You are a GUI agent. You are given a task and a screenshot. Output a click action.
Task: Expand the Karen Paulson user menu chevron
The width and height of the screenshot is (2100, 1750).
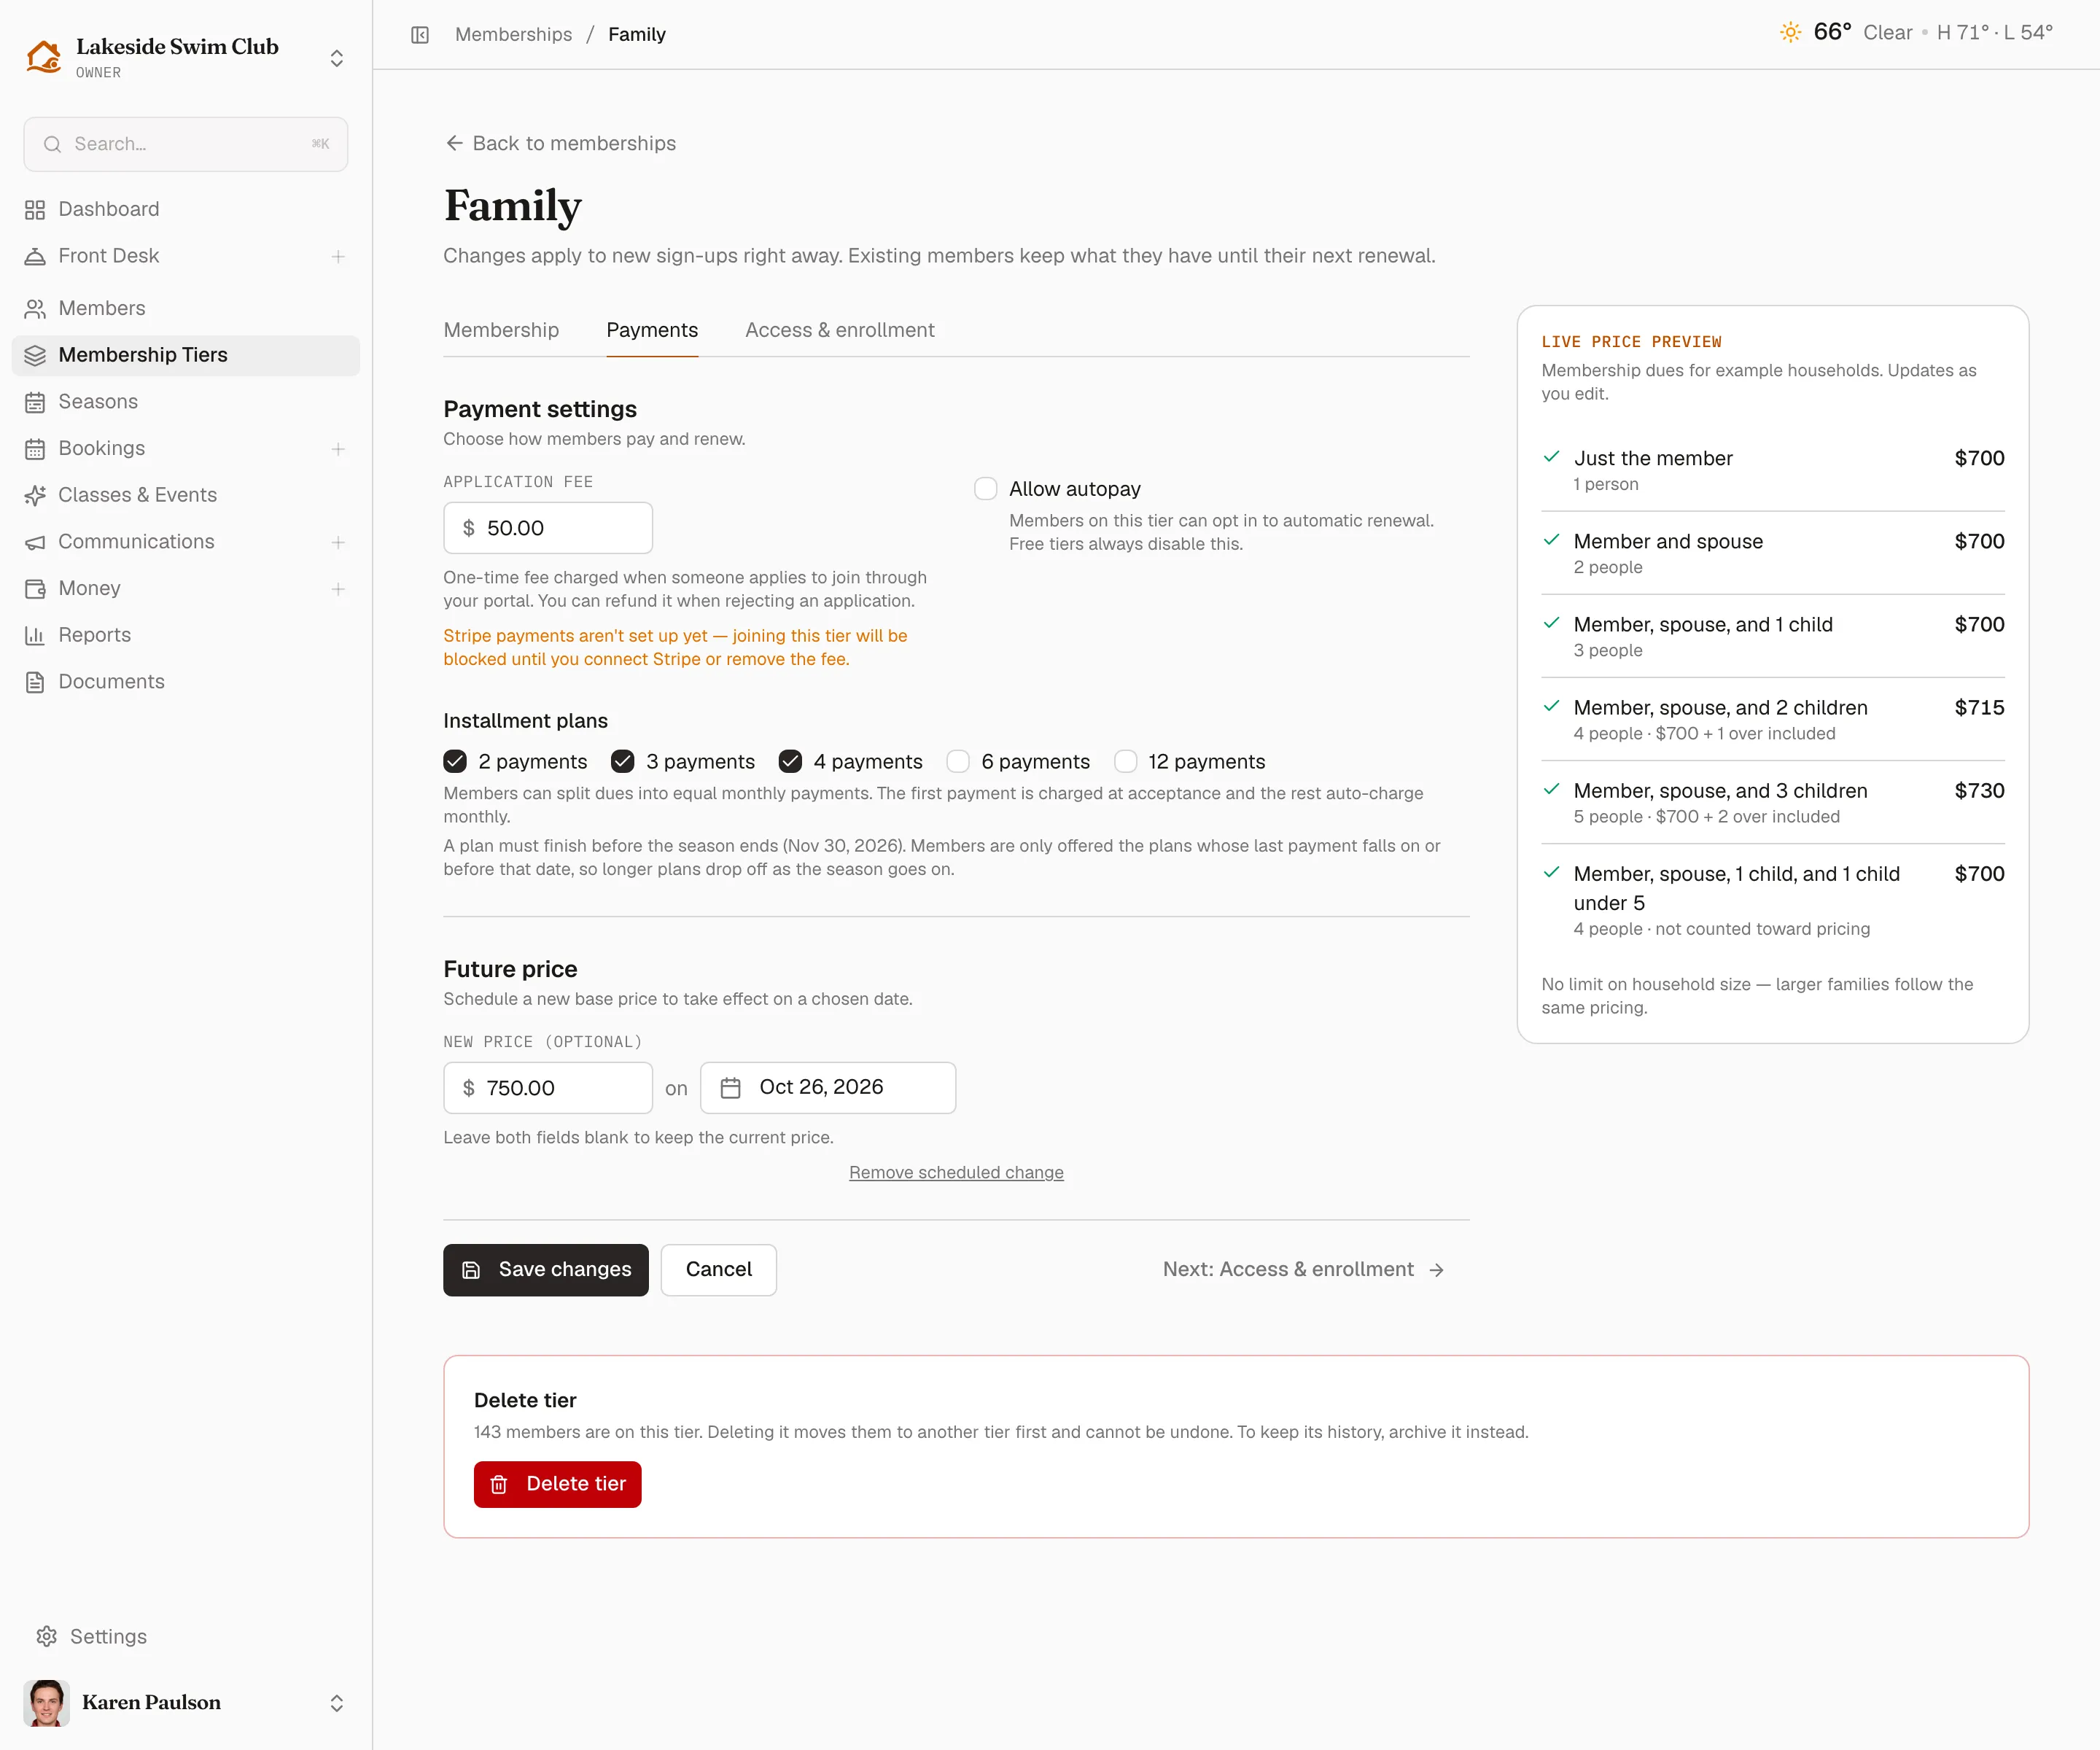tap(337, 1703)
